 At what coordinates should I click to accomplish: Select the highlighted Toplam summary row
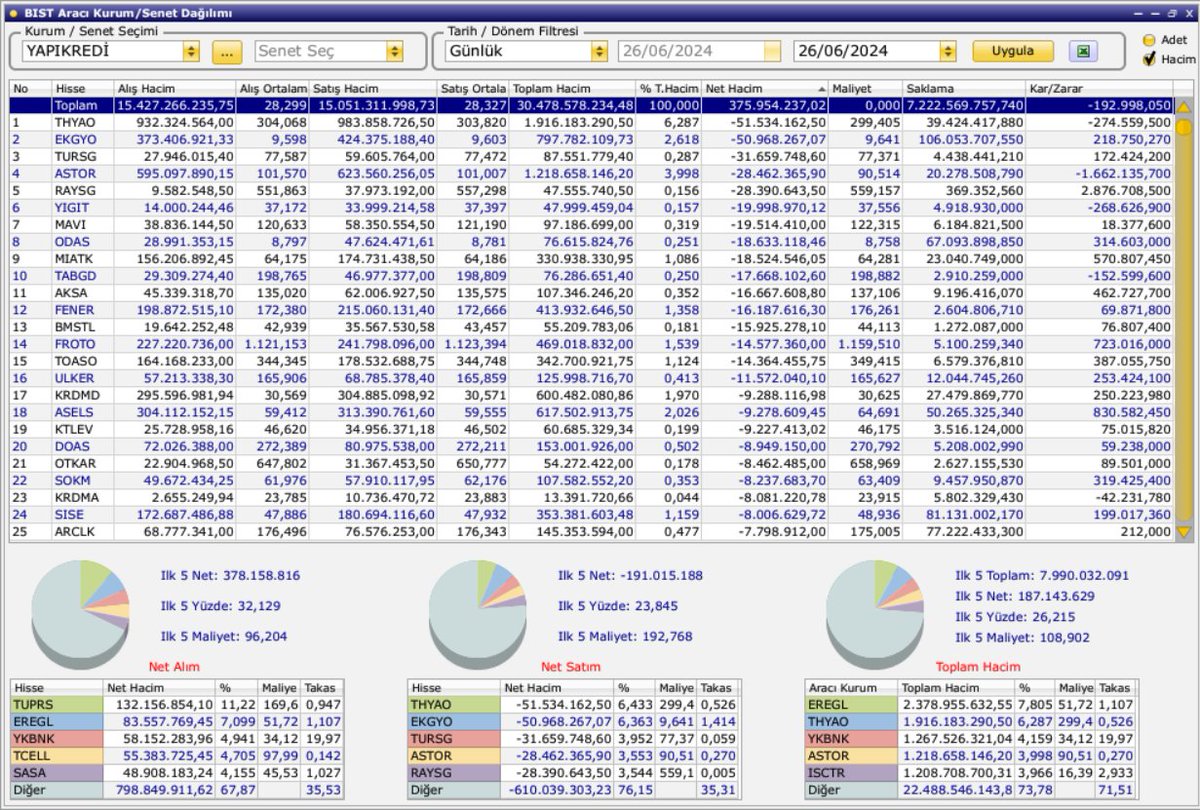[x=591, y=105]
